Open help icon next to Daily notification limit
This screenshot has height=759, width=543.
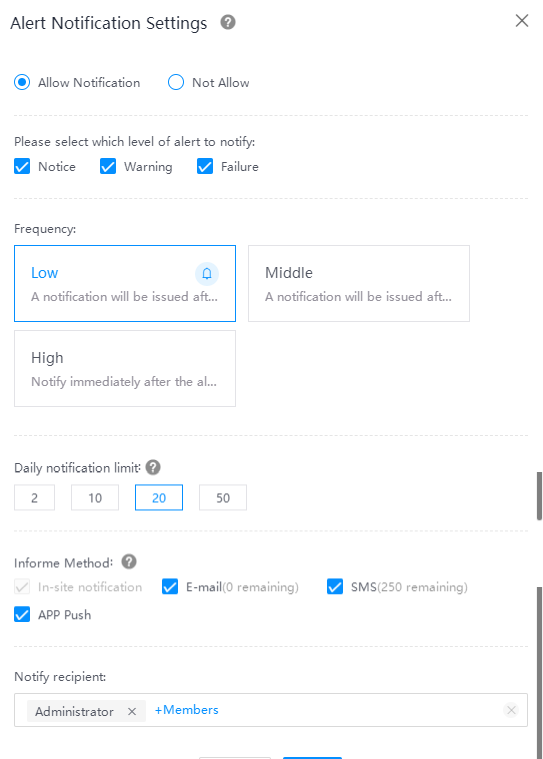(x=153, y=468)
